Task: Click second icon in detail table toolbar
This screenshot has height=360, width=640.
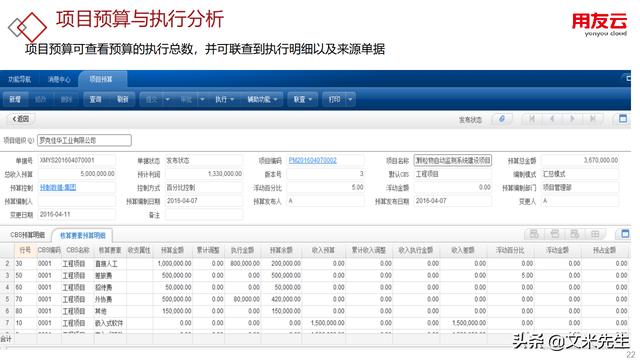Action: click(x=554, y=234)
